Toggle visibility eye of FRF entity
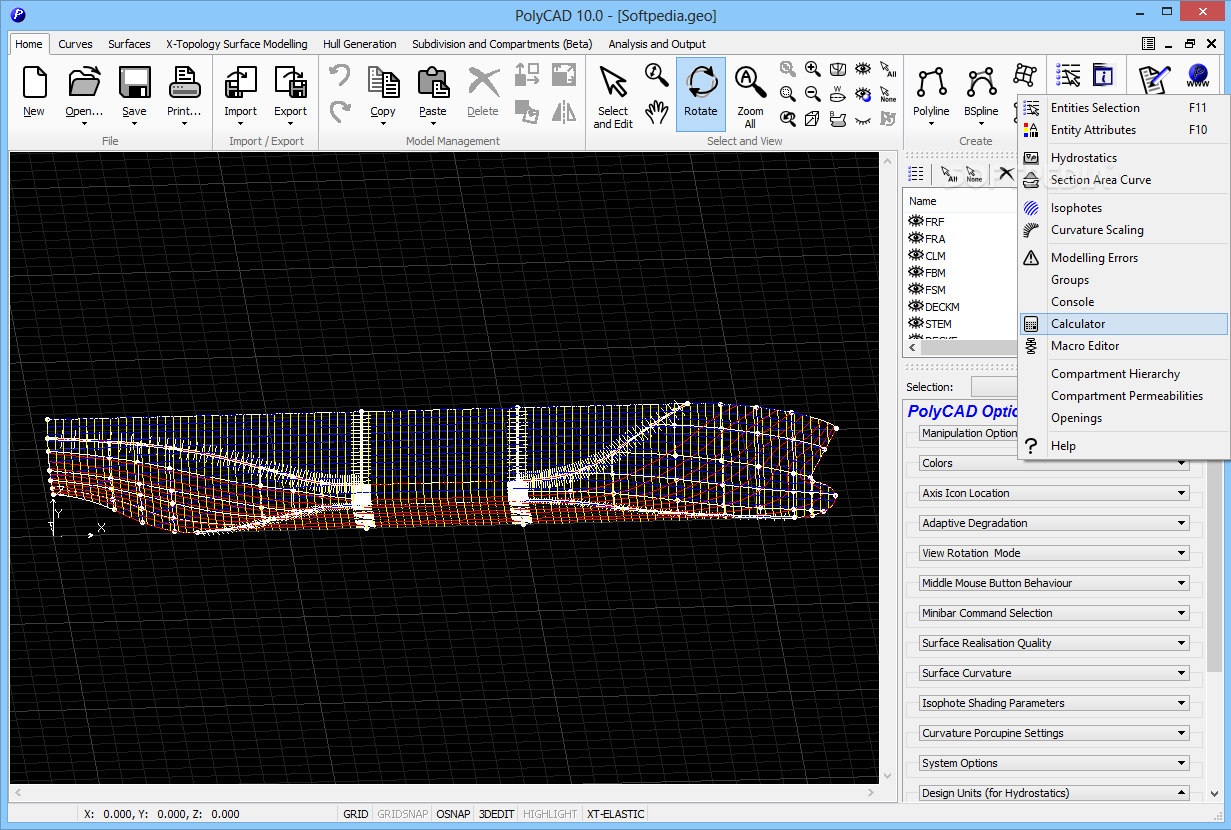 [x=915, y=221]
